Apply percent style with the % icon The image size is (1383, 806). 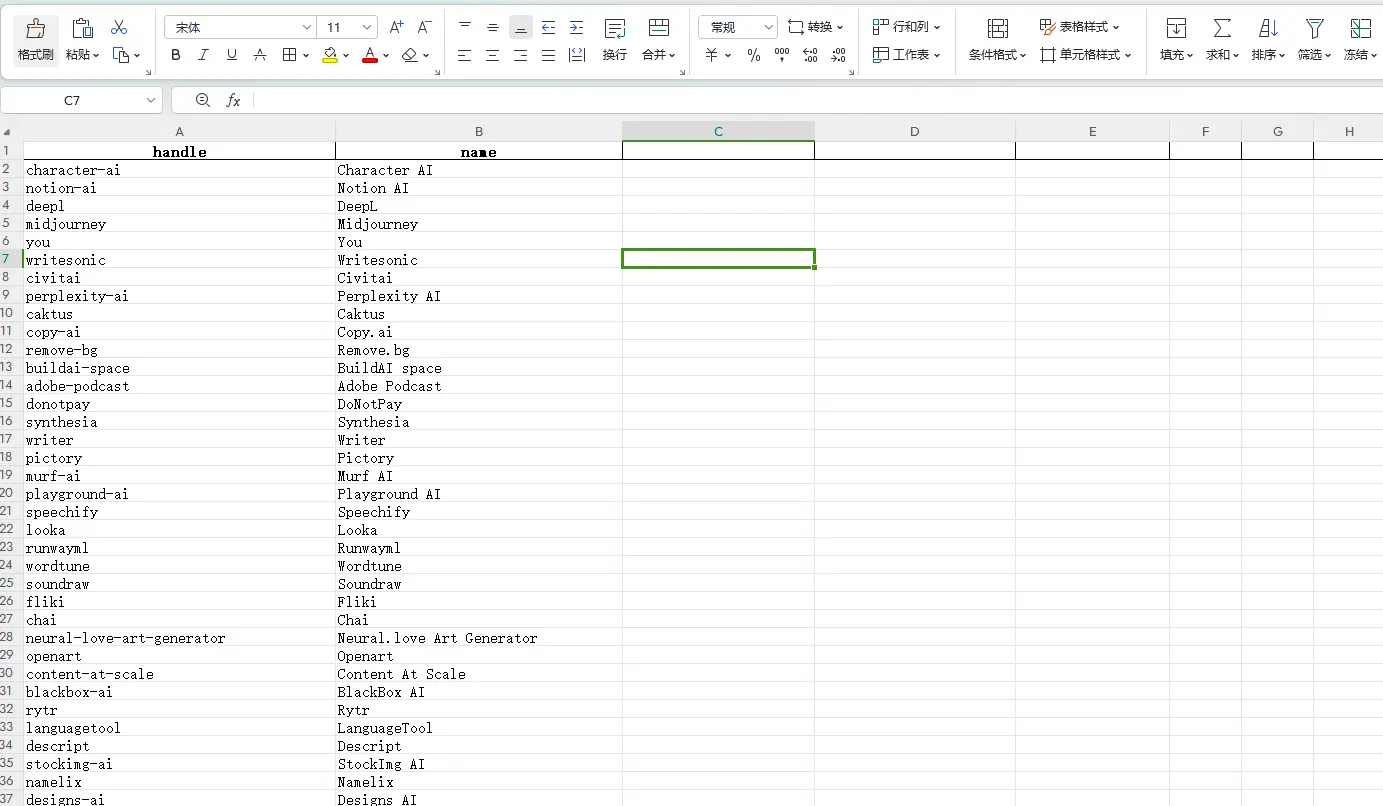click(x=754, y=55)
